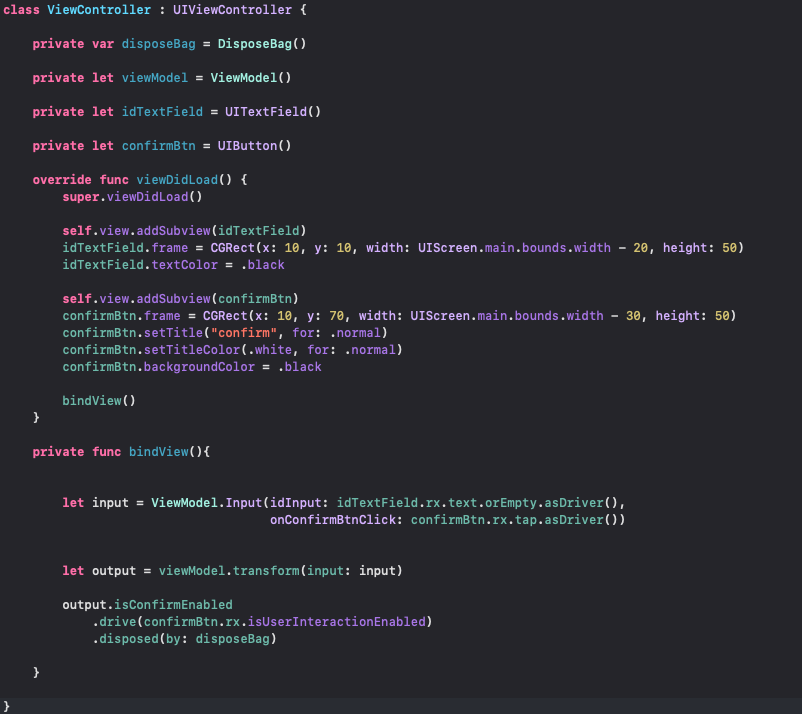Click output.isConfirmEnabled line
Viewport: 802px width, 714px height.
(x=147, y=605)
